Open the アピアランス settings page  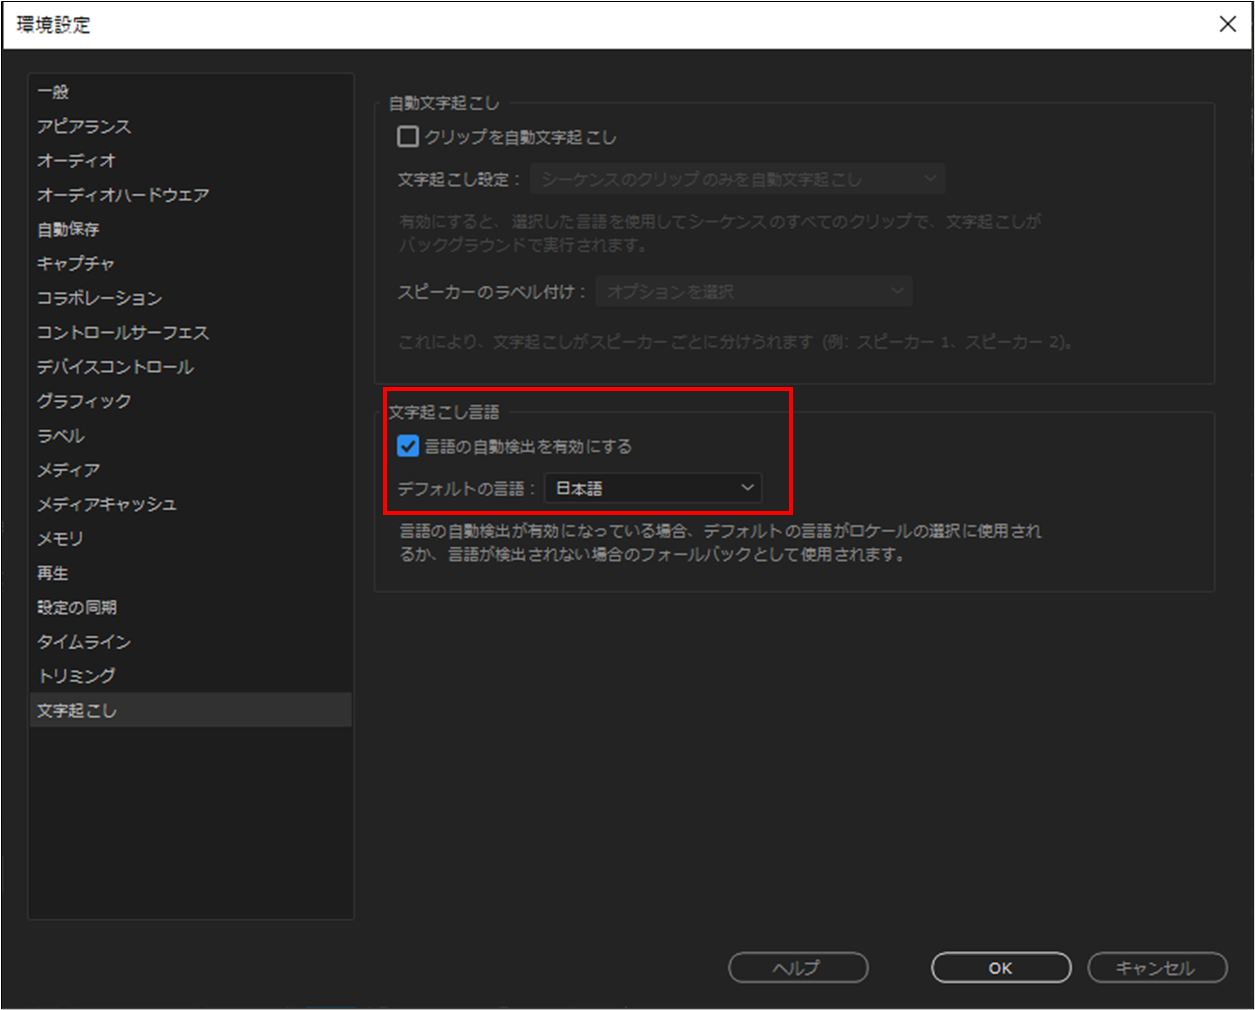tap(76, 126)
